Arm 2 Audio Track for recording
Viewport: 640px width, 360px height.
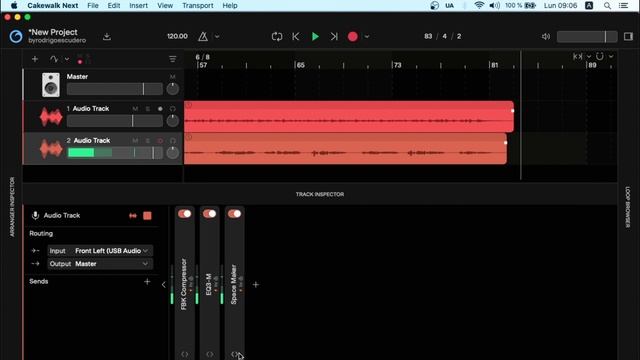point(160,140)
